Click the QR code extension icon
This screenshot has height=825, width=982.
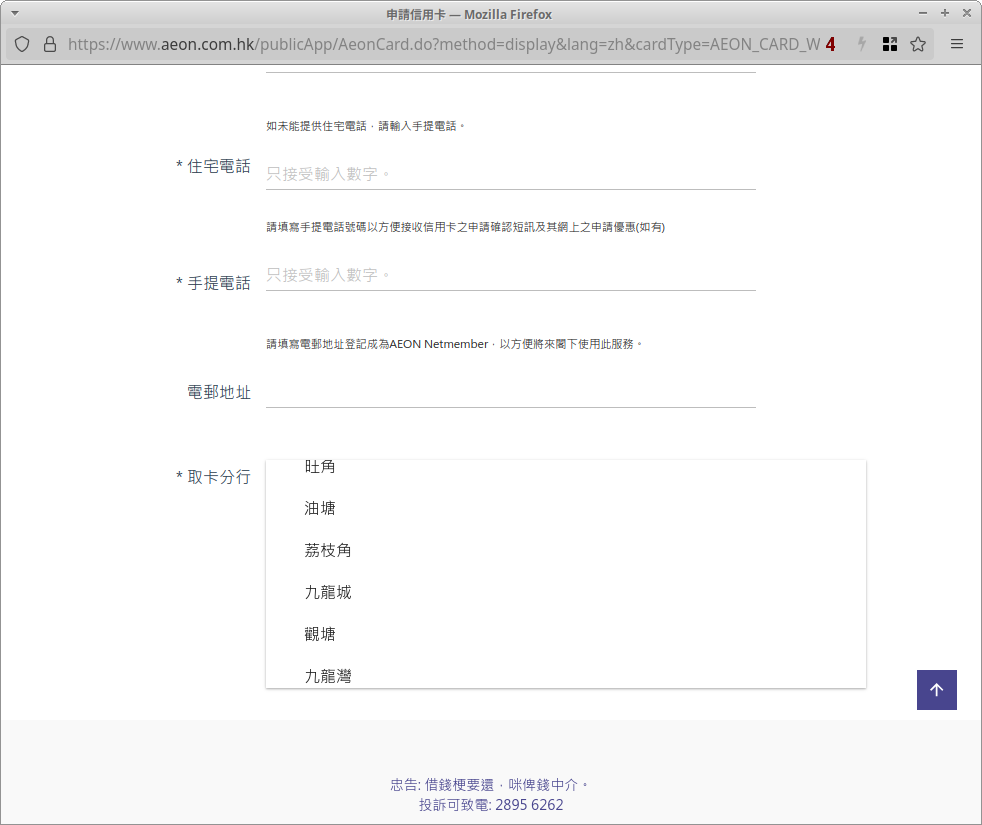pyautogui.click(x=889, y=44)
